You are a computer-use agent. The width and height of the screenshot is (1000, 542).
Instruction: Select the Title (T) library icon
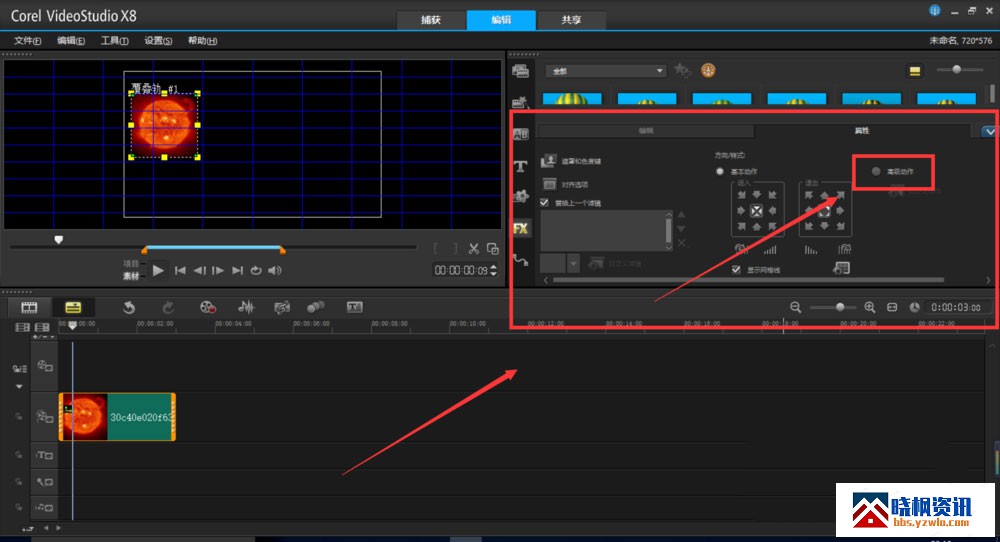click(x=520, y=166)
